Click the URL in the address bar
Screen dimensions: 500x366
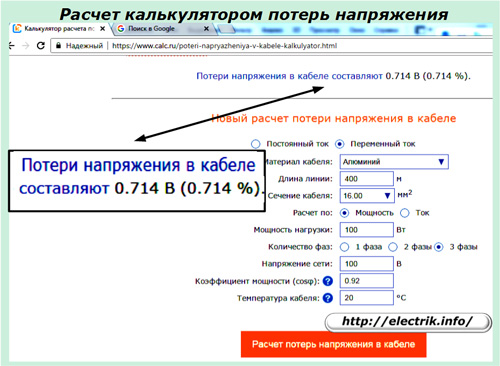tap(224, 46)
